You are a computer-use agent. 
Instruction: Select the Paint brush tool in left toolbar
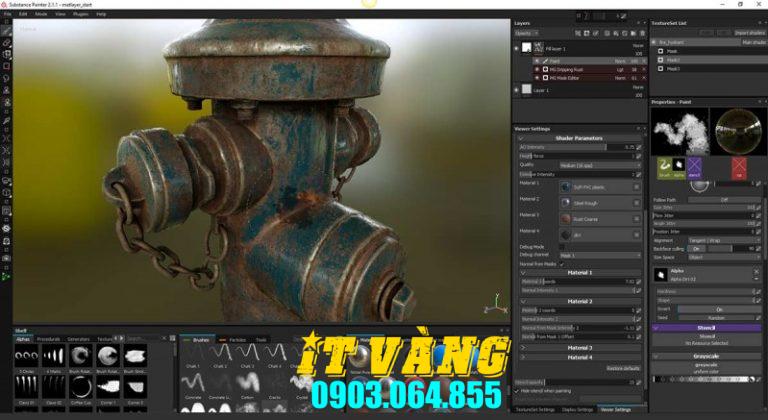(x=6, y=31)
